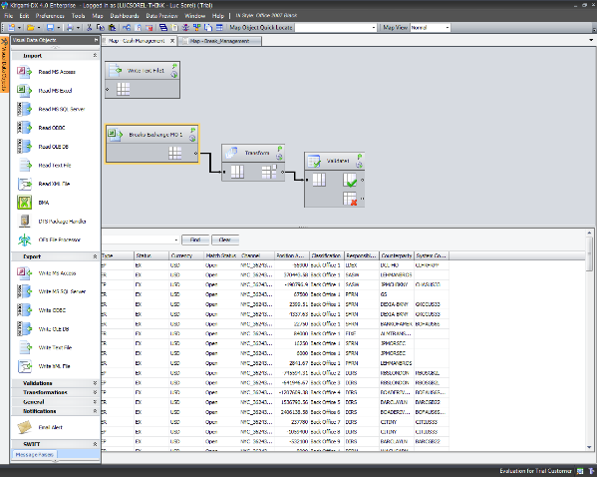597x477 pixels.
Task: Open the Visual Data Objects side tab
Action: pos(4,64)
